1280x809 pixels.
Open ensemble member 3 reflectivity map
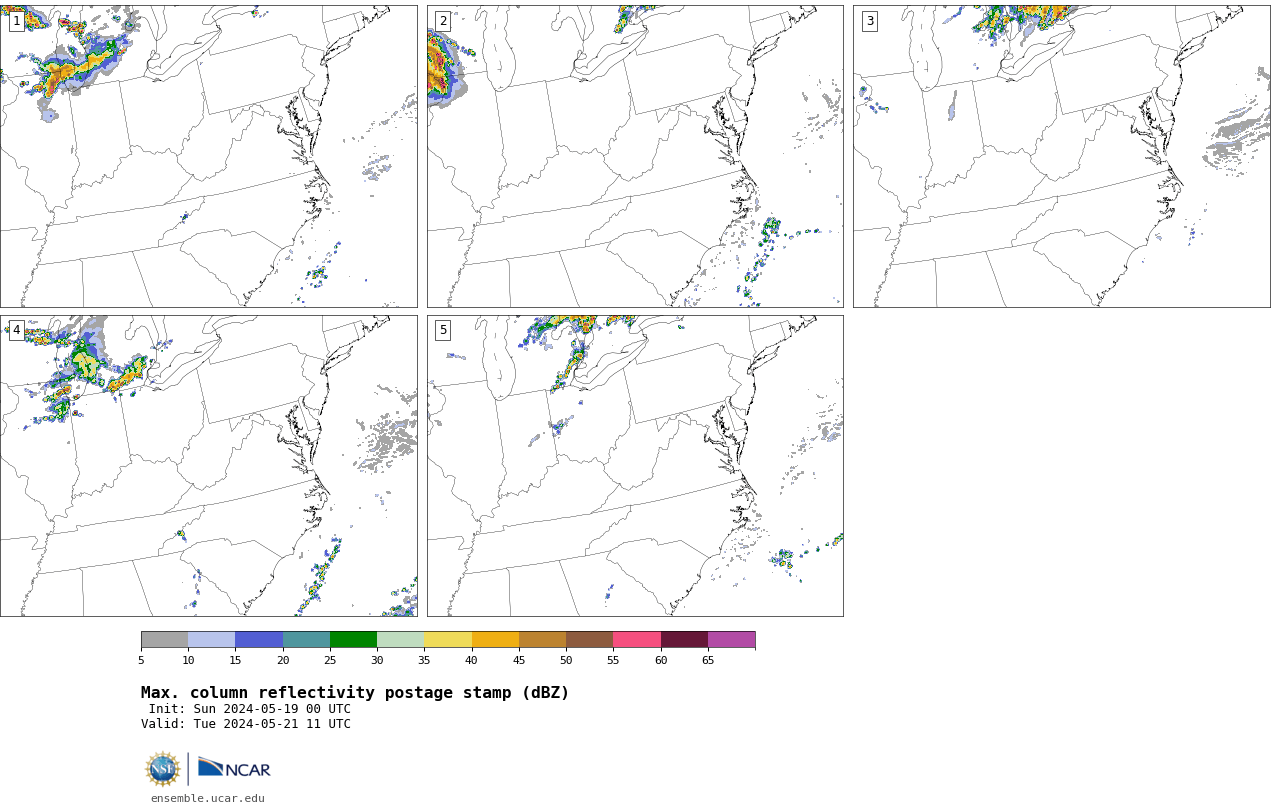(1061, 156)
